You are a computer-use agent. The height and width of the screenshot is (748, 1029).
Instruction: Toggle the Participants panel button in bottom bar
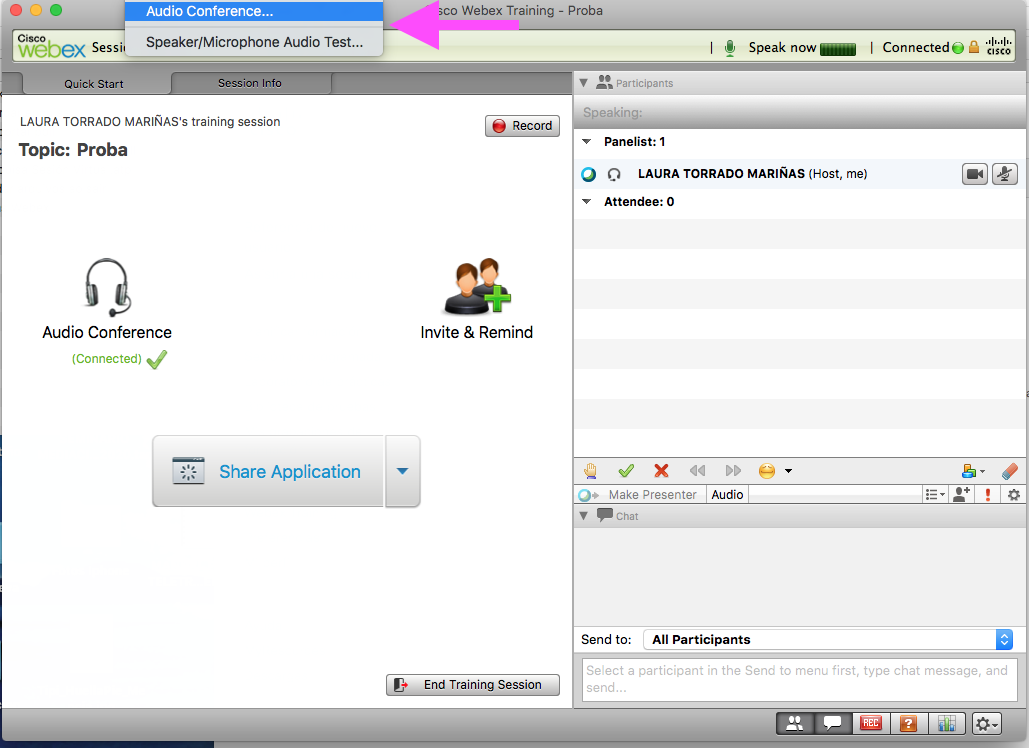point(794,724)
